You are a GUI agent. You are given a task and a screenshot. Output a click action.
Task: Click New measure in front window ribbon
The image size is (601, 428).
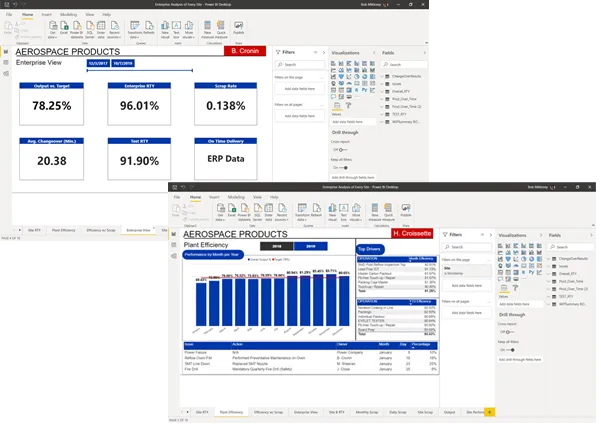(x=375, y=212)
